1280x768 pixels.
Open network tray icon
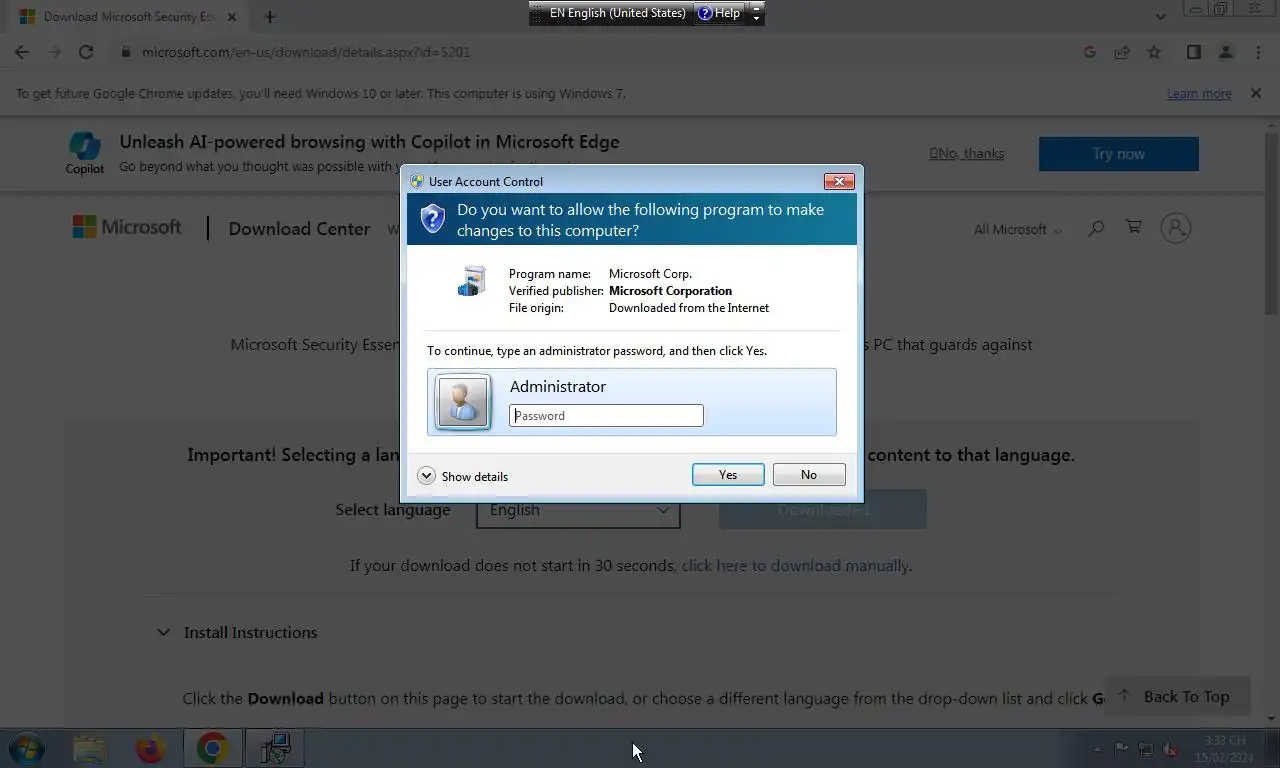click(x=1145, y=749)
